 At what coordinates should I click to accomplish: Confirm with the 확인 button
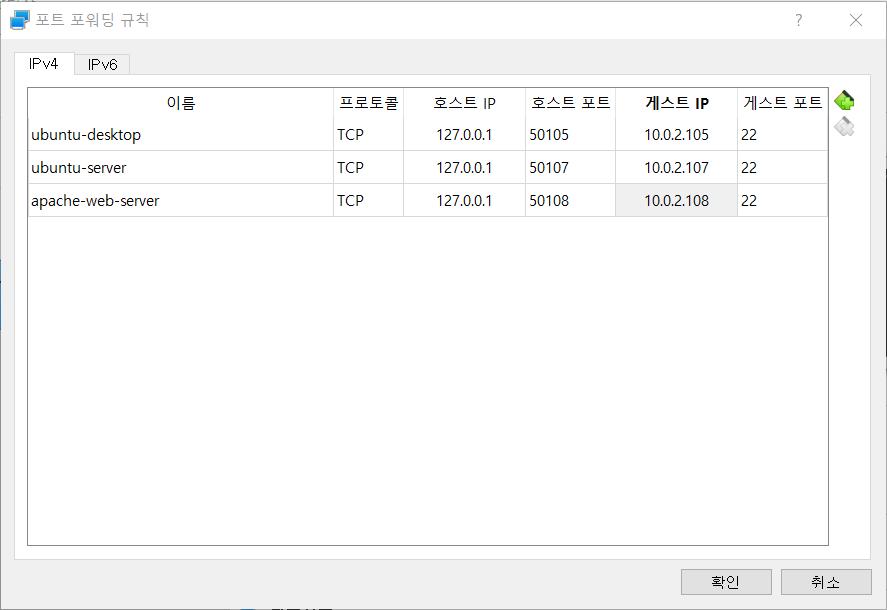click(726, 582)
